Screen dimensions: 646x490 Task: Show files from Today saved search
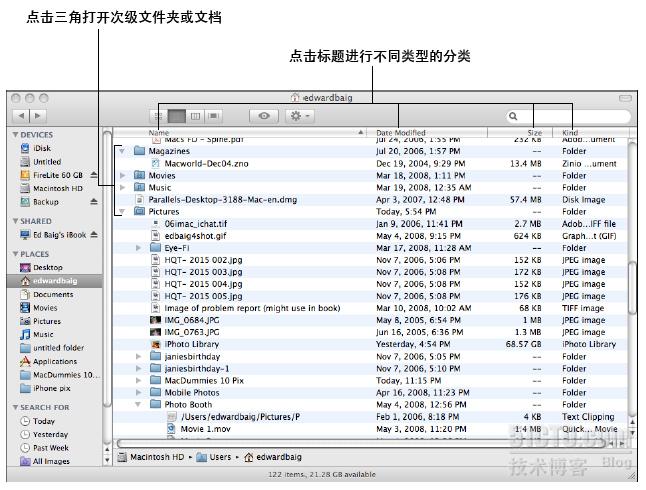(38, 421)
